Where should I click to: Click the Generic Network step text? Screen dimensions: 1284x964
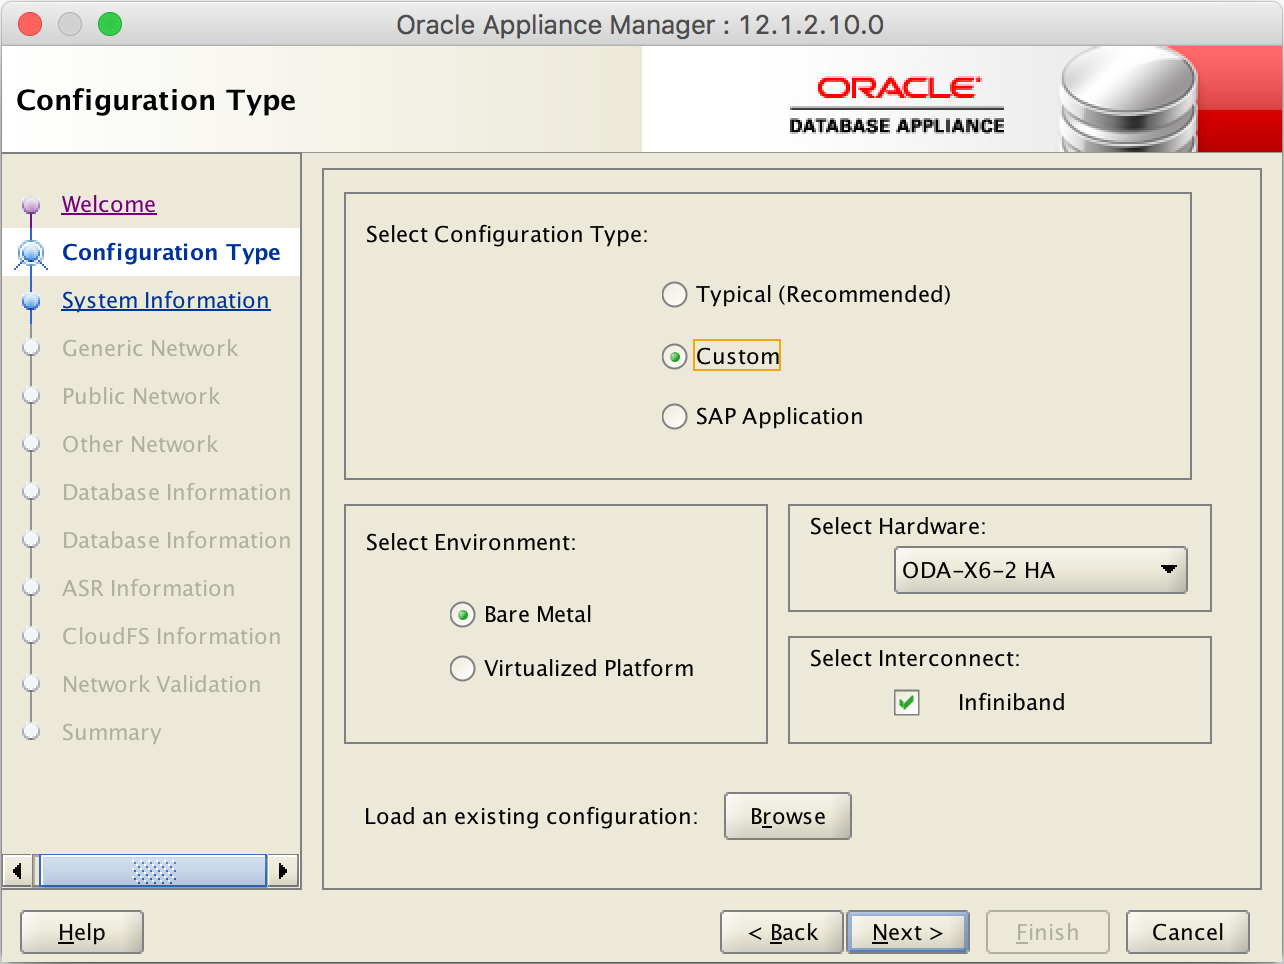[x=150, y=348]
